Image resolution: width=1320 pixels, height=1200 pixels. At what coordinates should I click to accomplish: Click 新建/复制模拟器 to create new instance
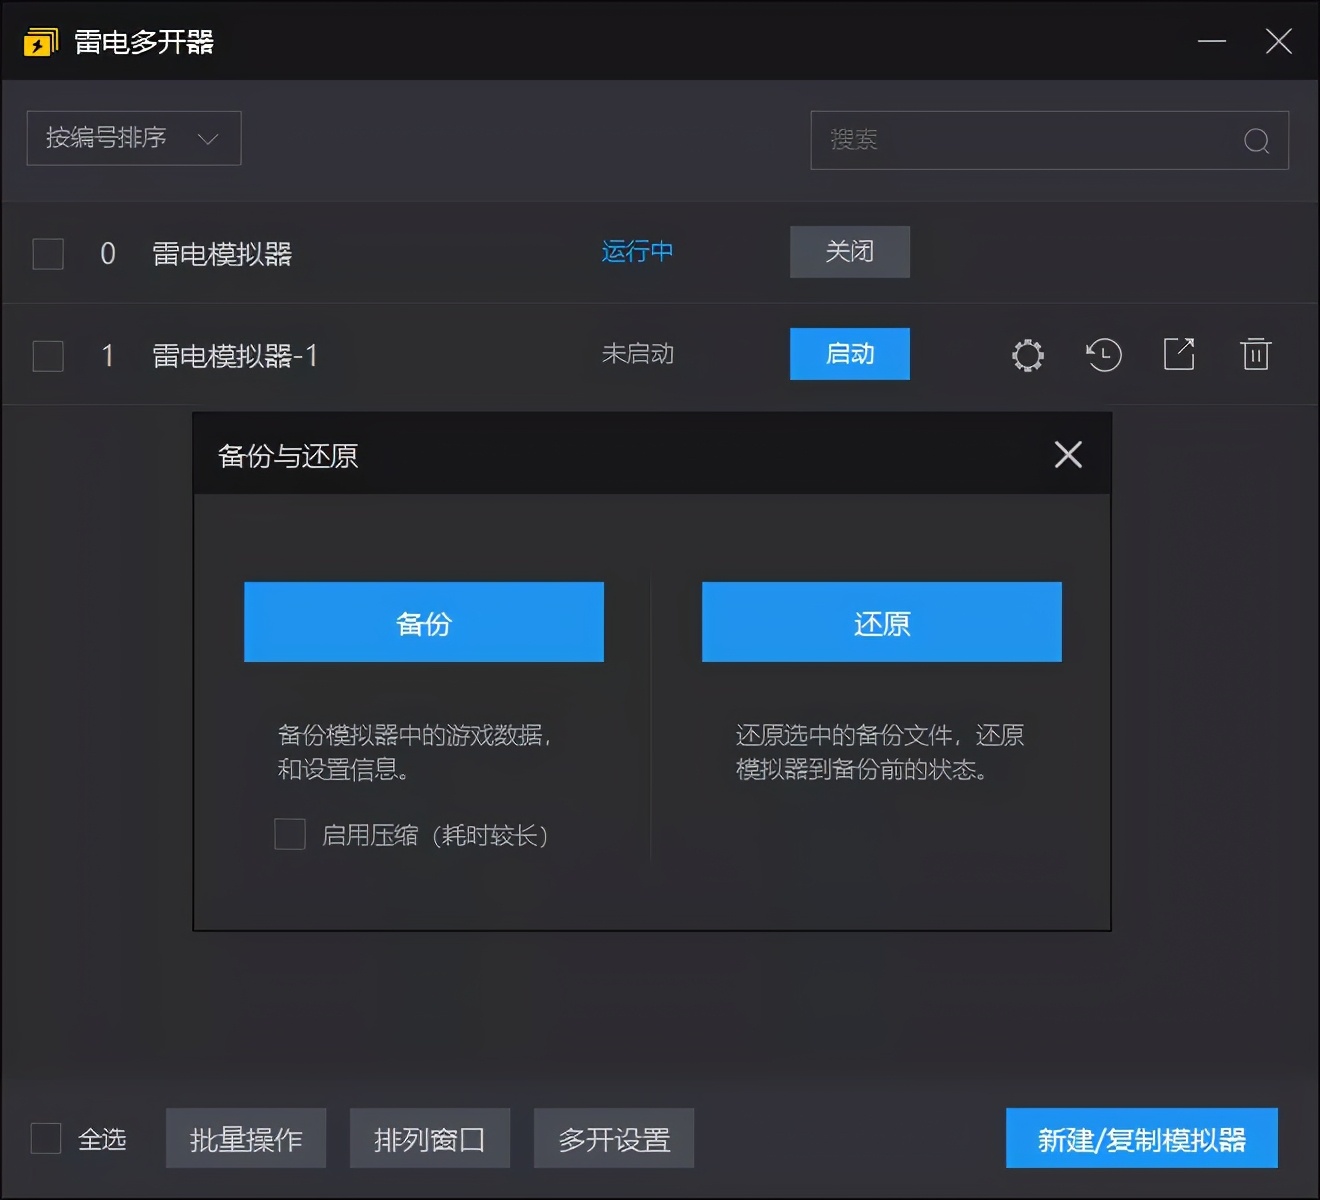(1140, 1138)
